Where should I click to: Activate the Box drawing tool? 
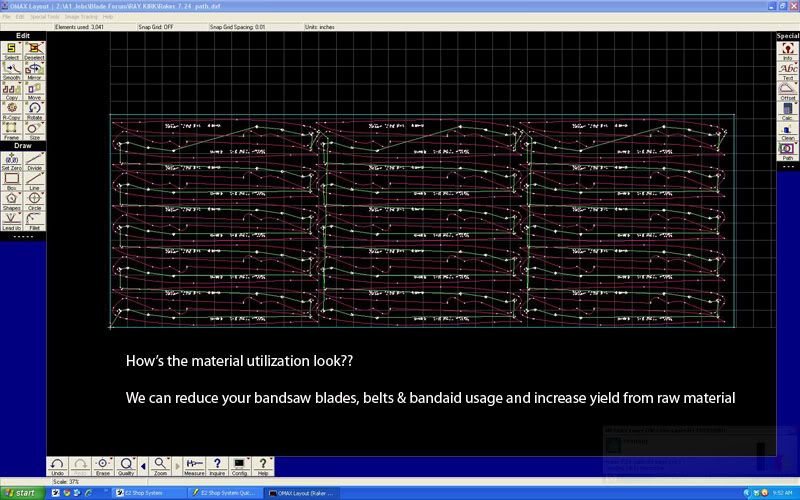point(11,181)
